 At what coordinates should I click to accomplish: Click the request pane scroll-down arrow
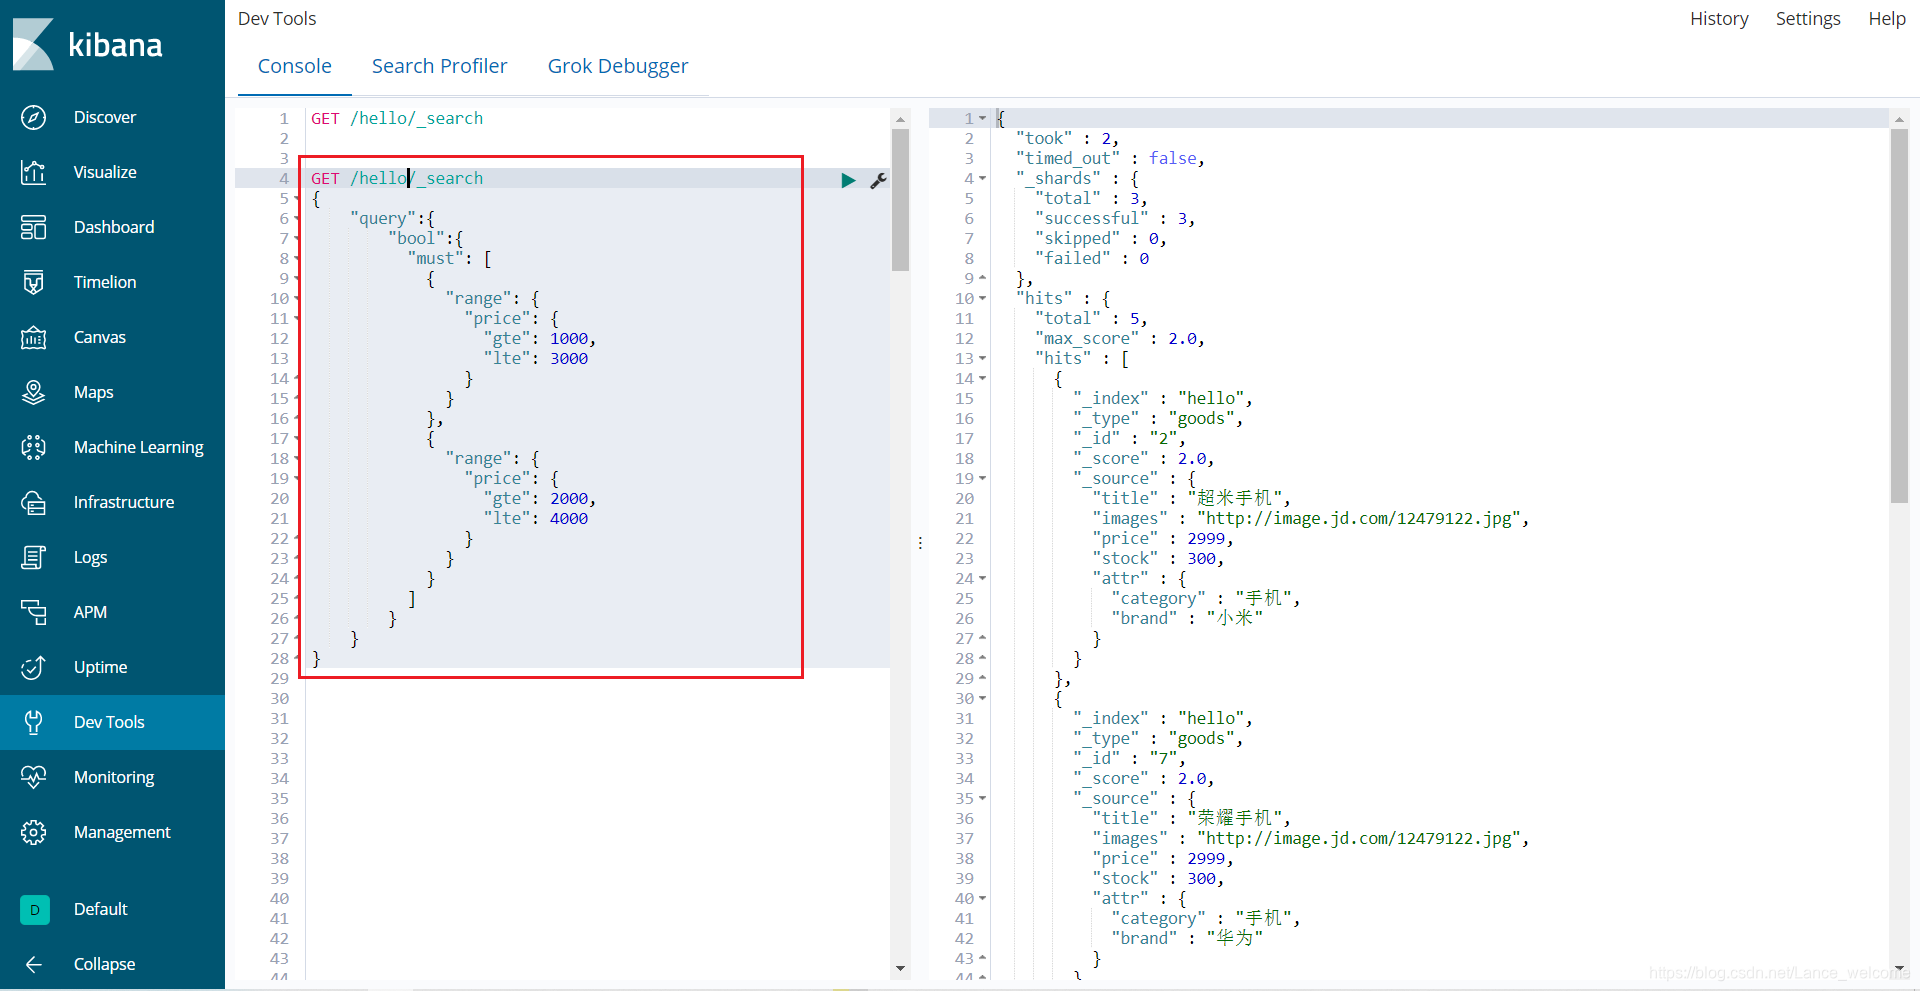pyautogui.click(x=900, y=968)
